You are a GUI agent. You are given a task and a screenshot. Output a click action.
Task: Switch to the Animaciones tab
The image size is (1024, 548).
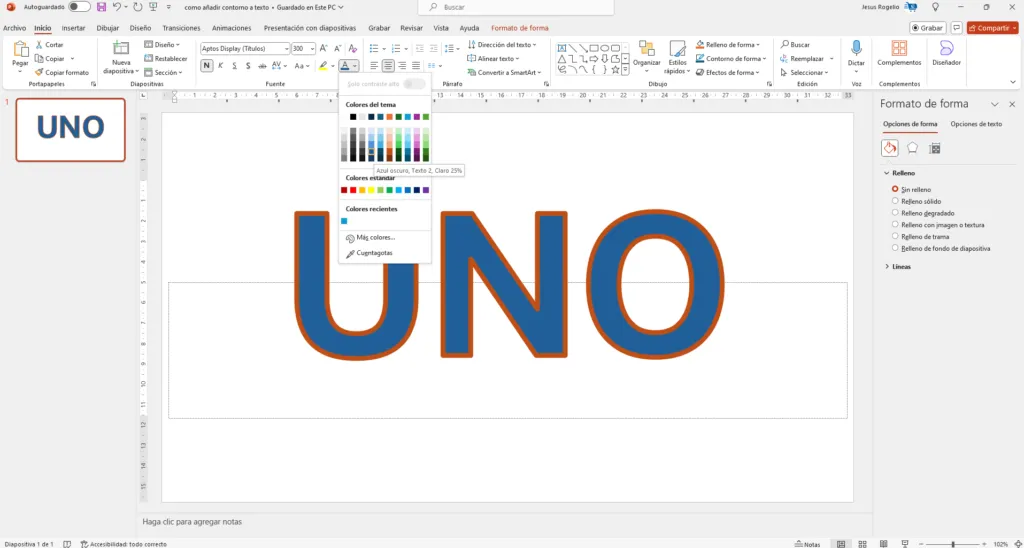point(232,28)
